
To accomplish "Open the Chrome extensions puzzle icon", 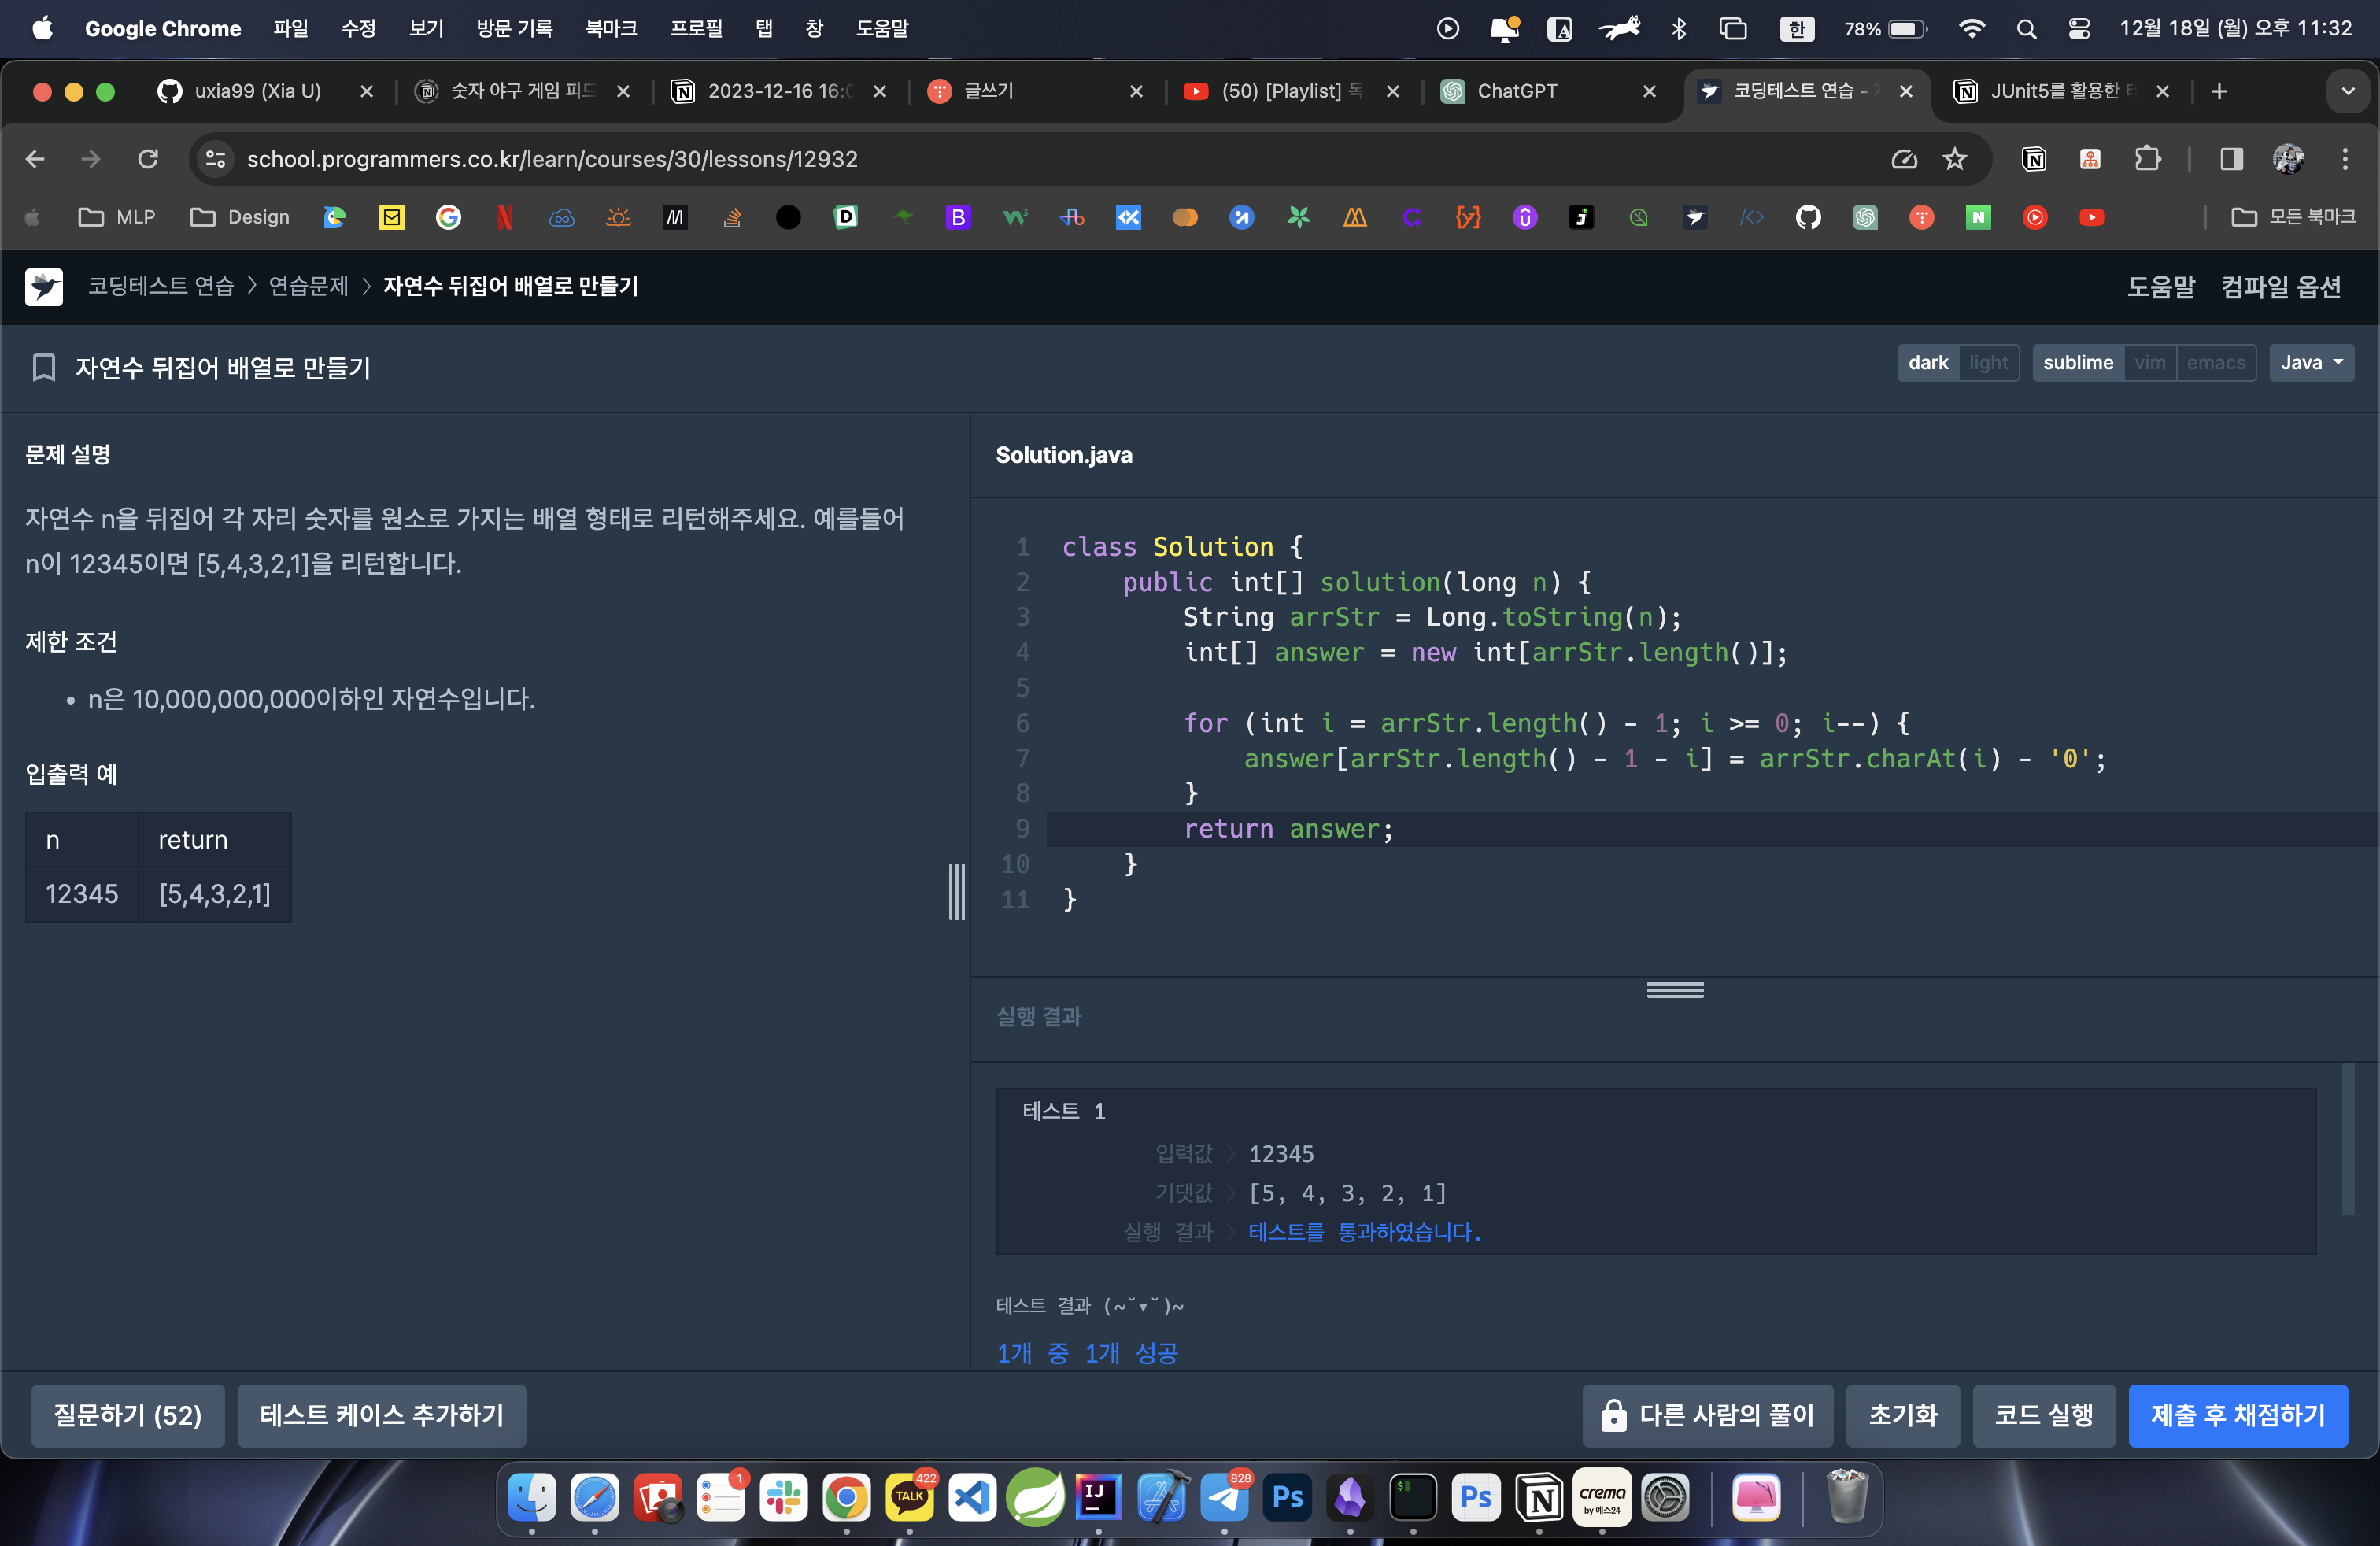I will click(2147, 159).
